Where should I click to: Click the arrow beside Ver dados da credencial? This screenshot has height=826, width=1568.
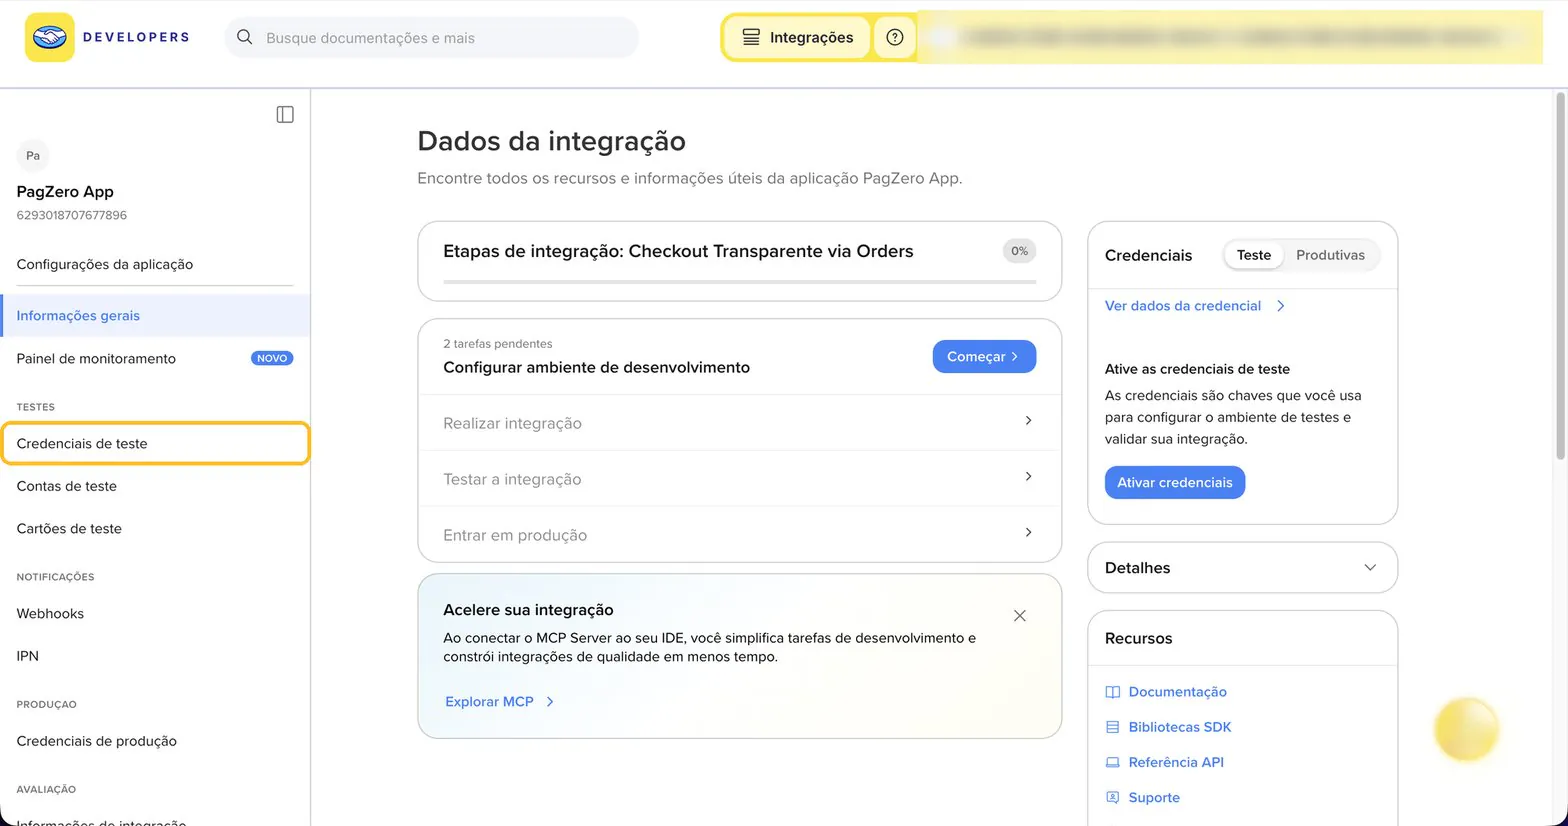[x=1281, y=306]
